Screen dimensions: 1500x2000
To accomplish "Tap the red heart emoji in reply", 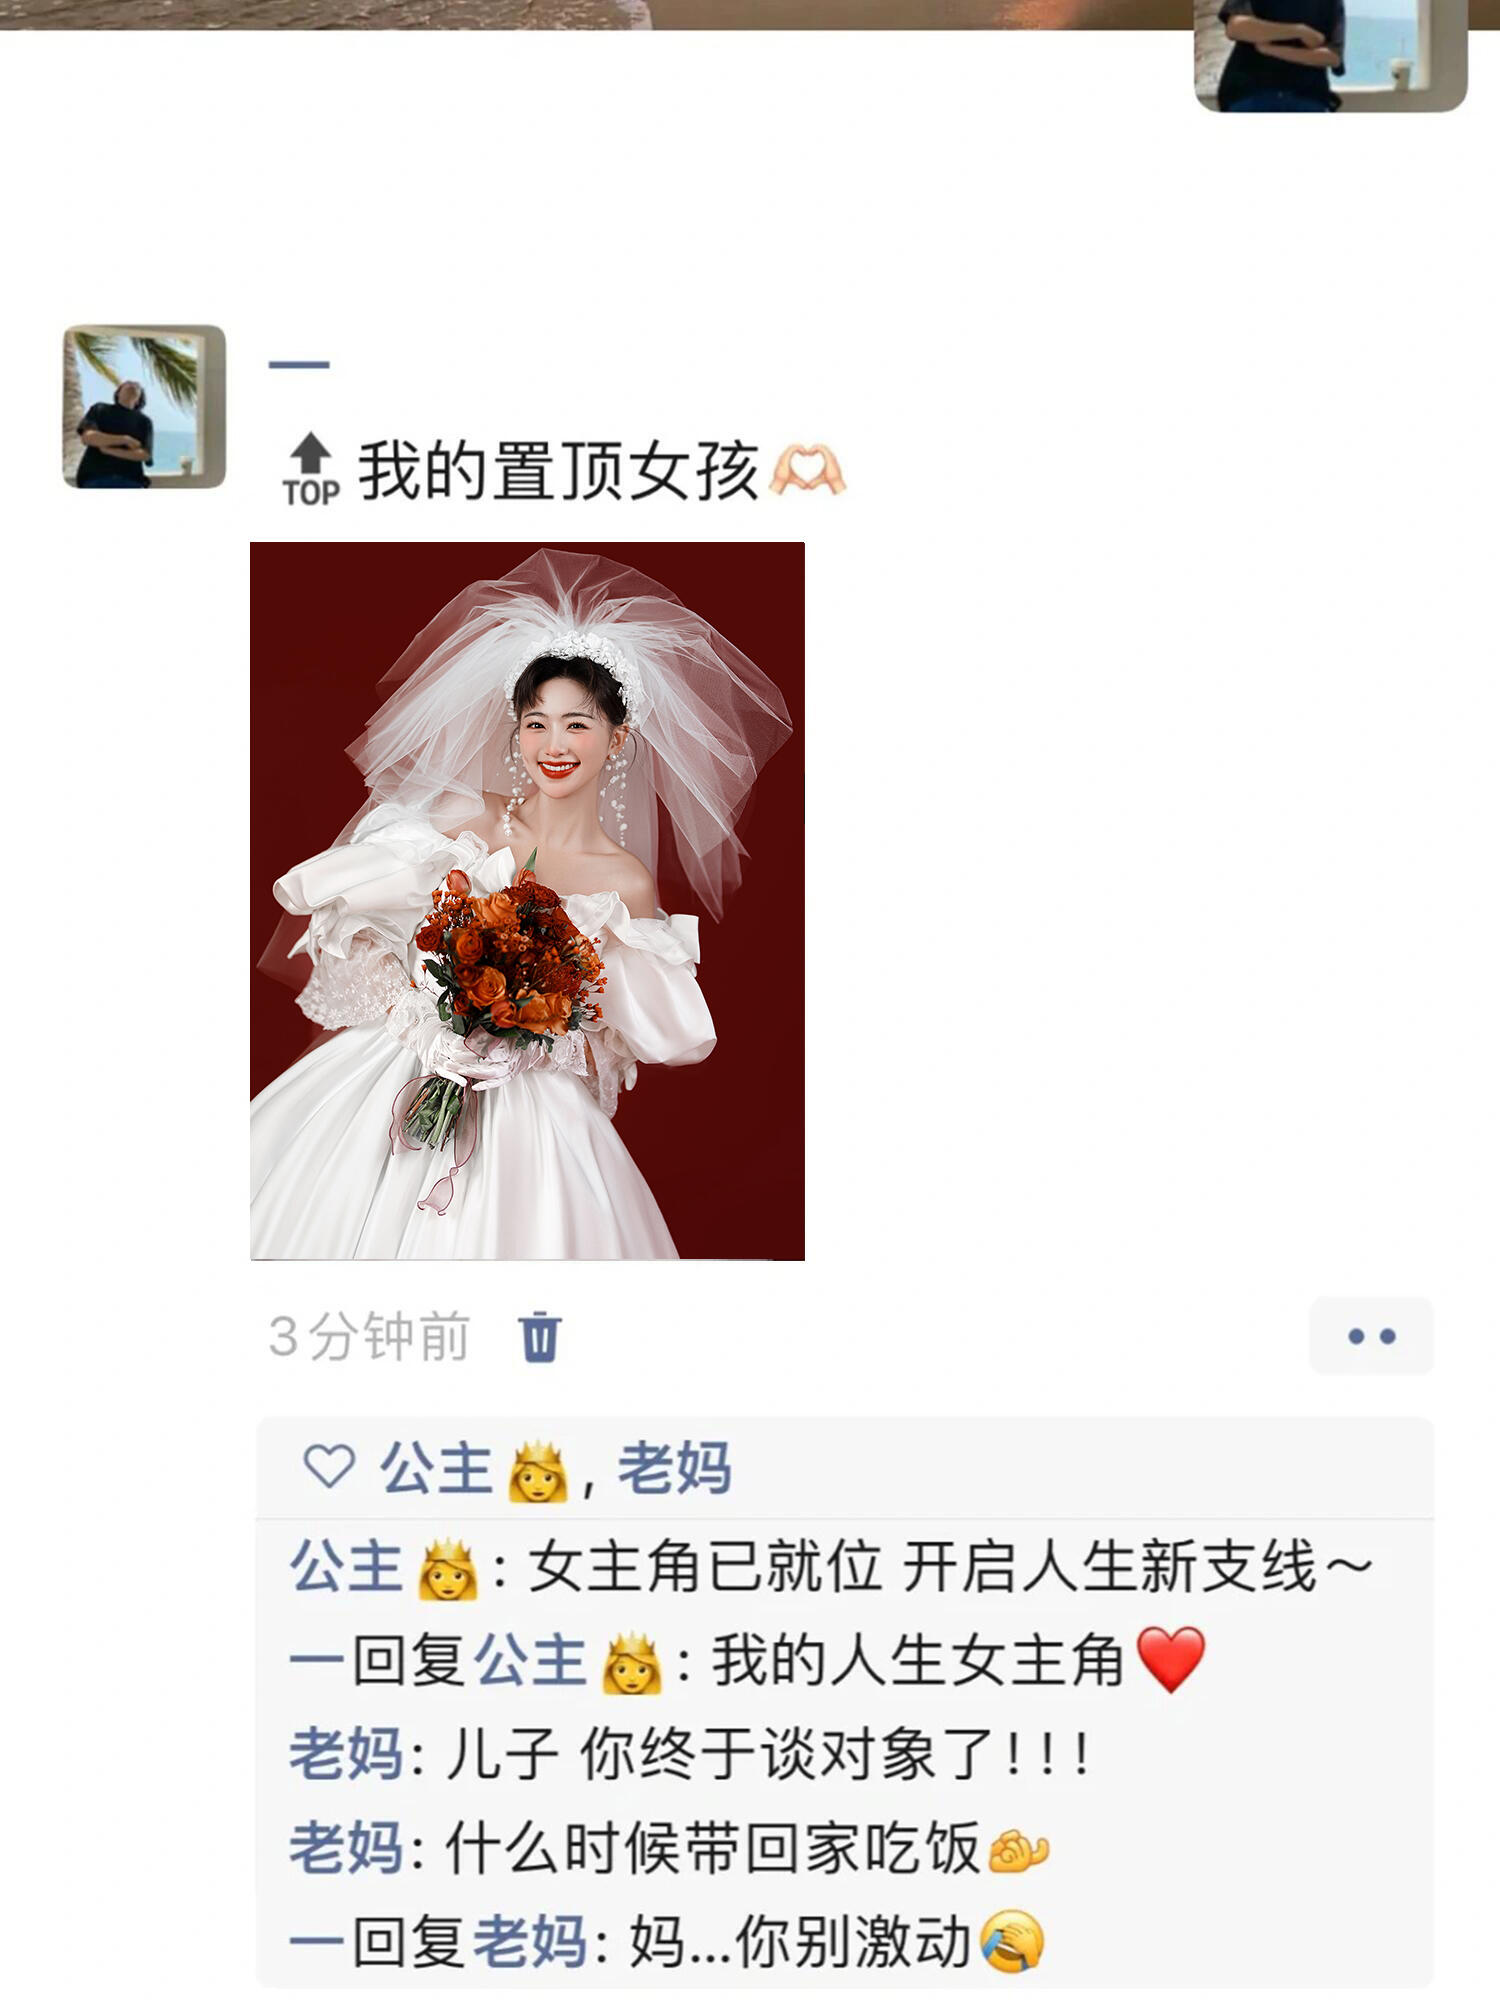I will [x=1171, y=1659].
